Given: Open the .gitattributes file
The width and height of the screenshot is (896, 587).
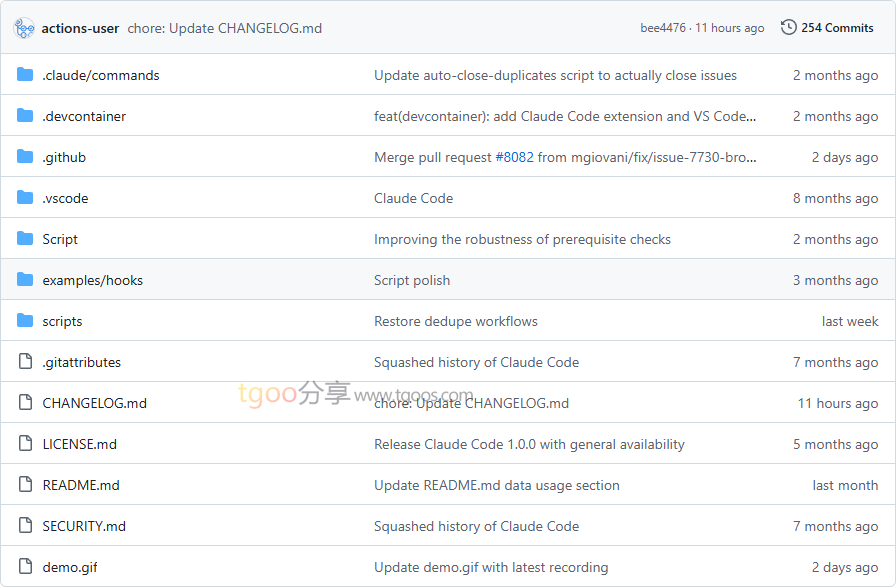Looking at the screenshot, I should tap(81, 362).
